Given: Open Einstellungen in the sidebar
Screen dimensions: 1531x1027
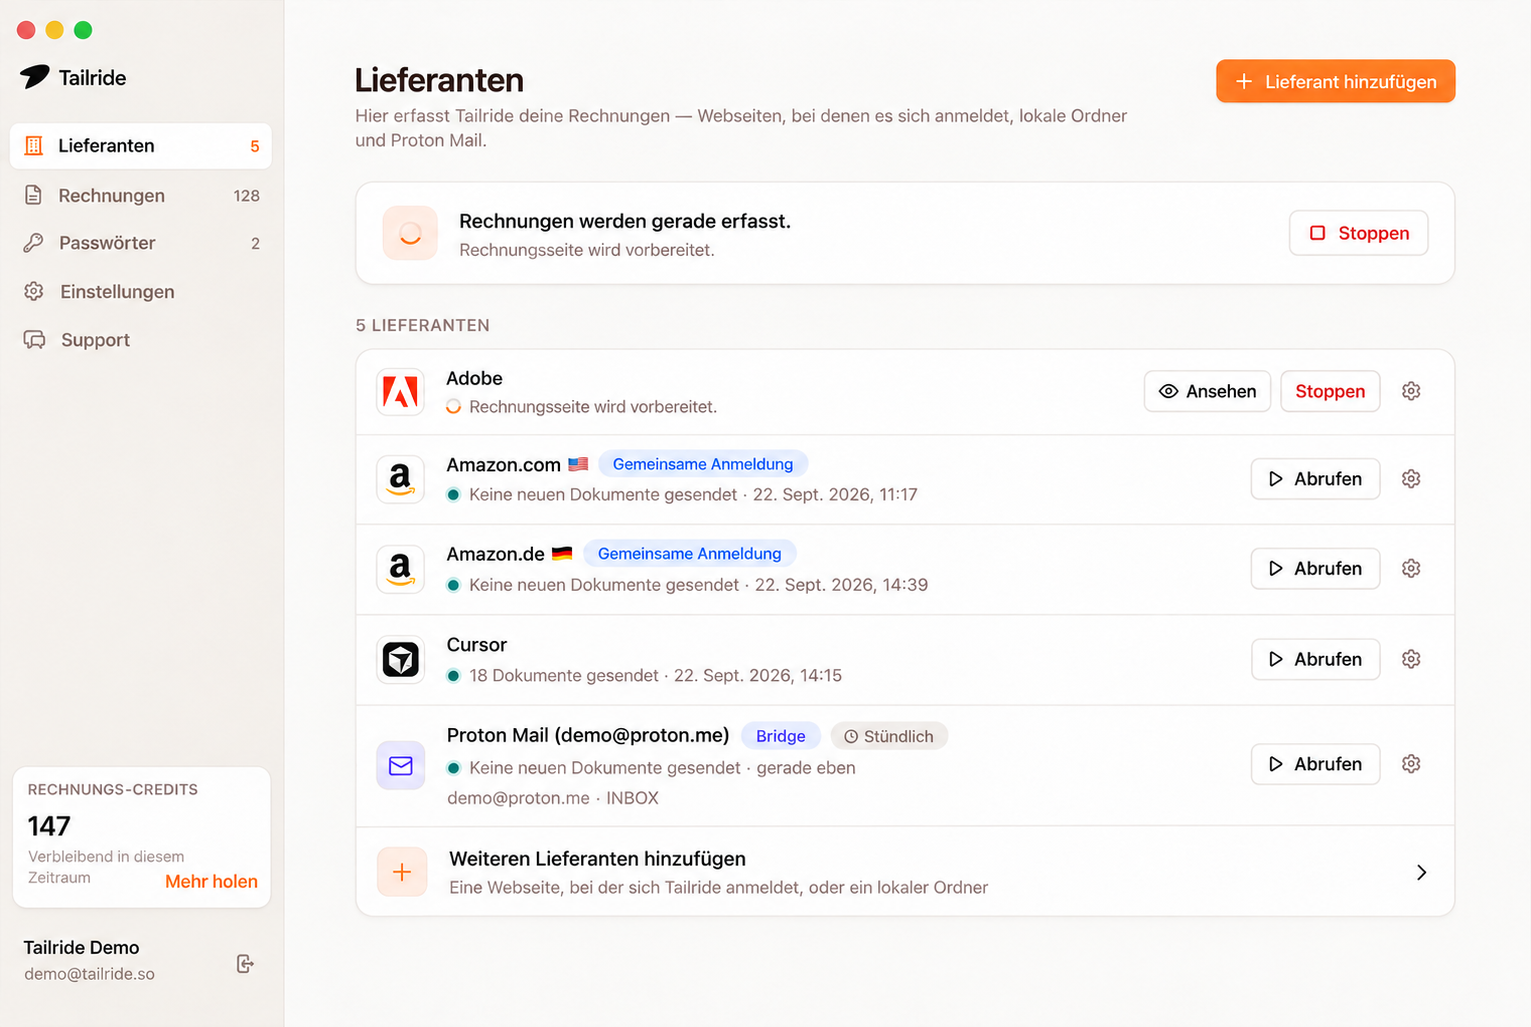Looking at the screenshot, I should [141, 292].
